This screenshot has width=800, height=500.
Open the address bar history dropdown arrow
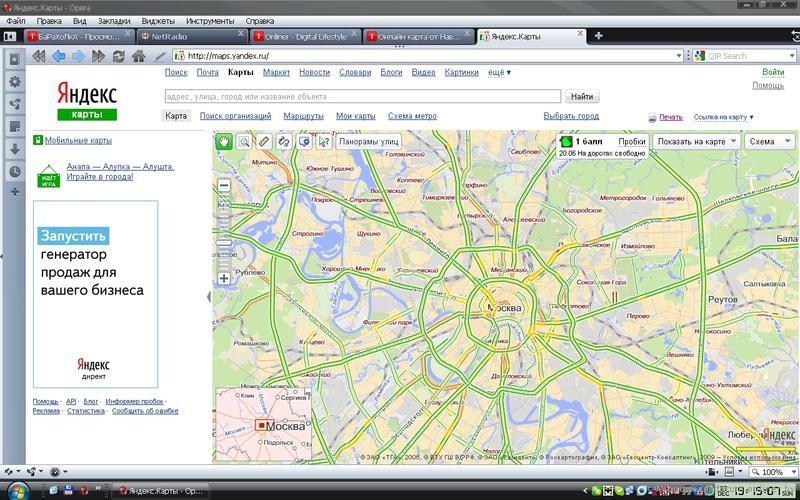coord(679,56)
